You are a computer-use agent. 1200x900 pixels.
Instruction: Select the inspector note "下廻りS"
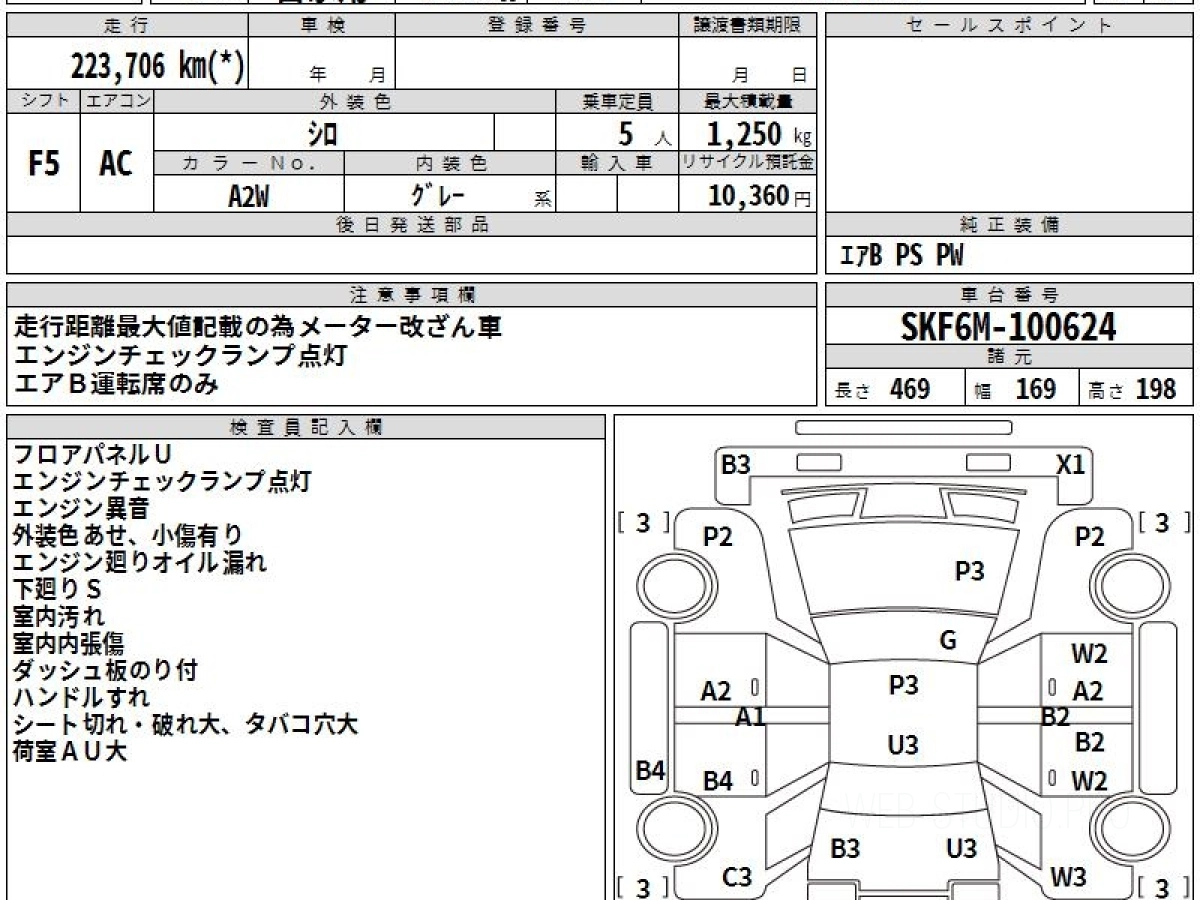58,589
